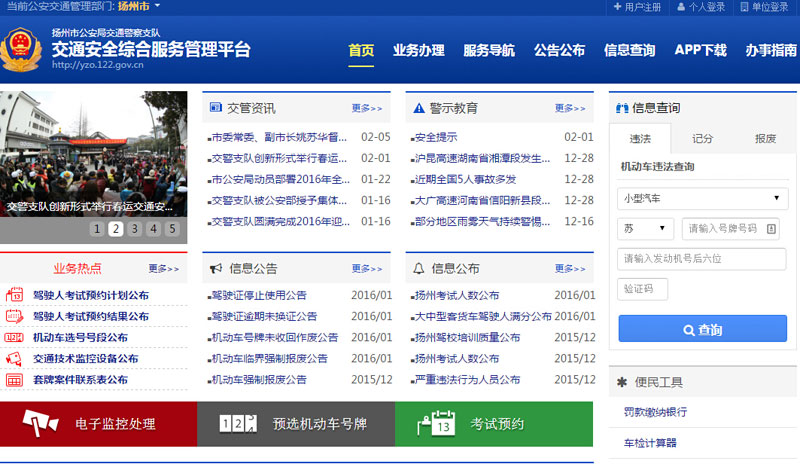Open the 近期全国5人事故多发 article
Image resolution: width=800 pixels, height=464 pixels.
(x=465, y=179)
